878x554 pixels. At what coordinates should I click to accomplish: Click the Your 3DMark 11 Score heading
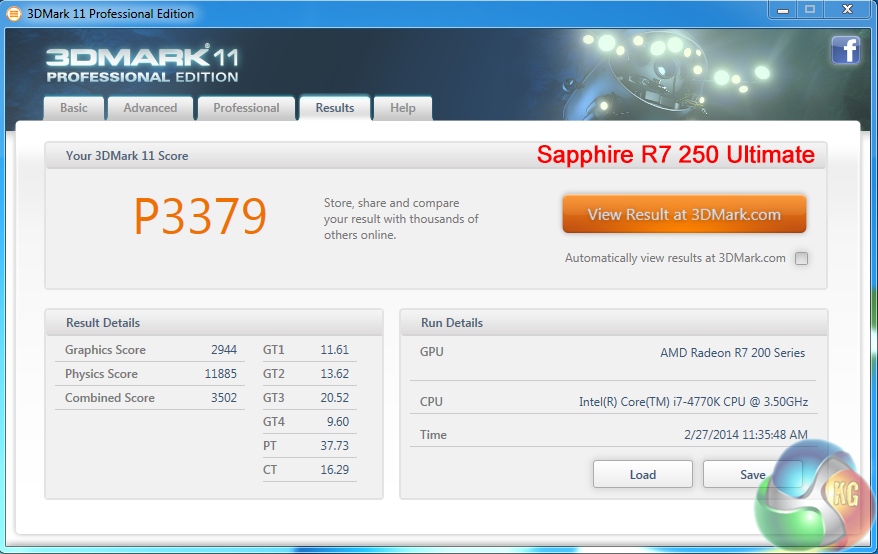coord(127,156)
